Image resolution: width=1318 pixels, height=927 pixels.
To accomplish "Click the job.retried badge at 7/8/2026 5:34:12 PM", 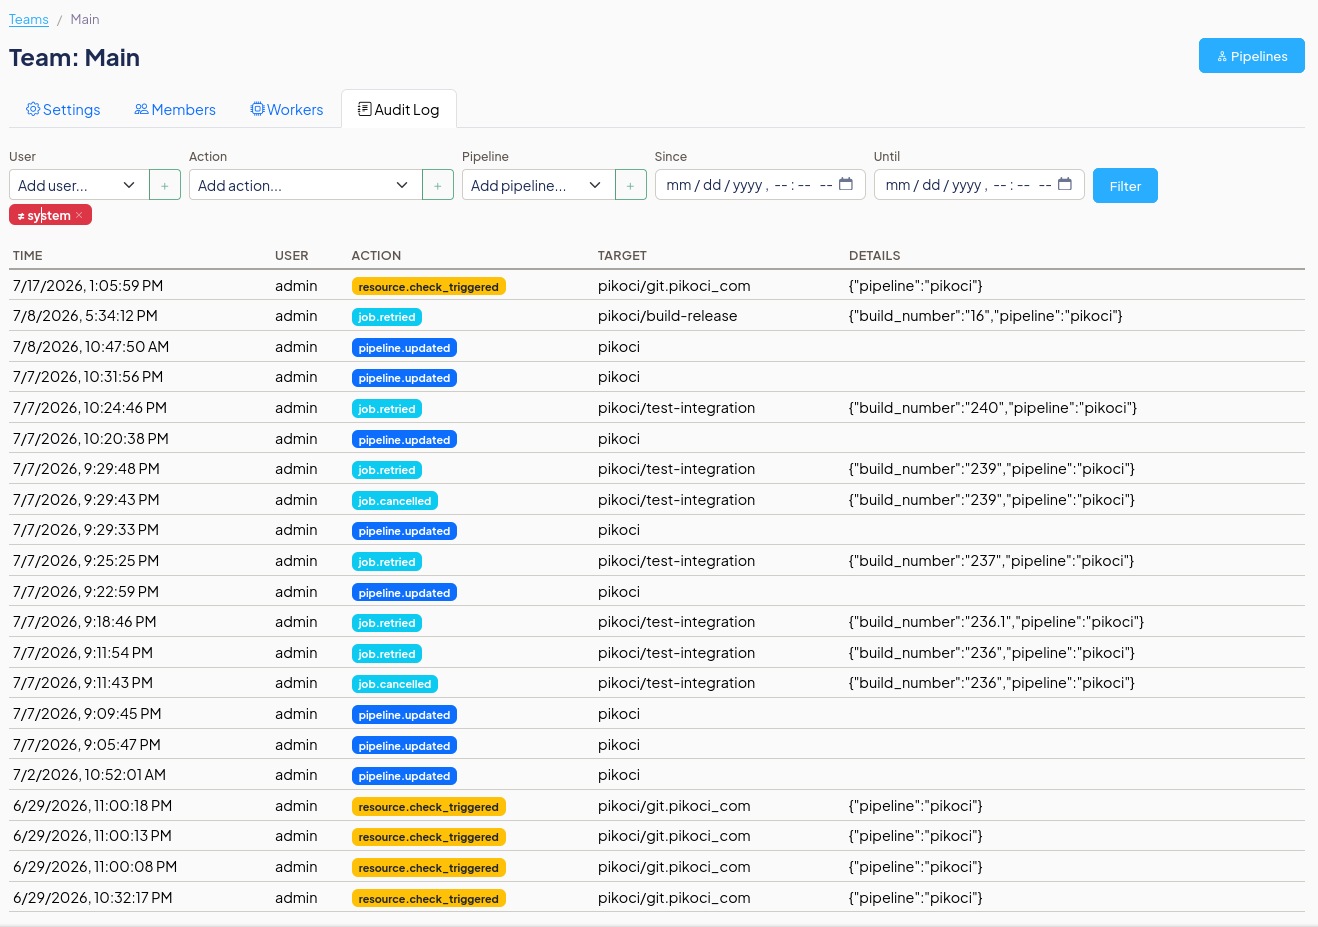I will [387, 317].
